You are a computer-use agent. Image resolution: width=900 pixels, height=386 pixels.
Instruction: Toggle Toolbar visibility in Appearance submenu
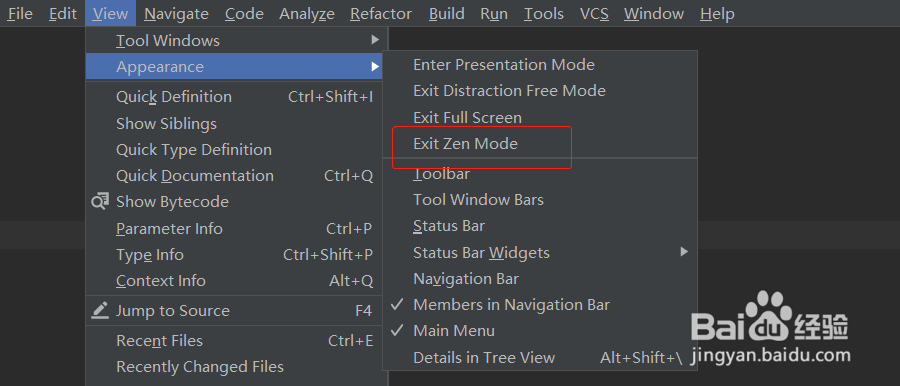[x=540, y=173]
